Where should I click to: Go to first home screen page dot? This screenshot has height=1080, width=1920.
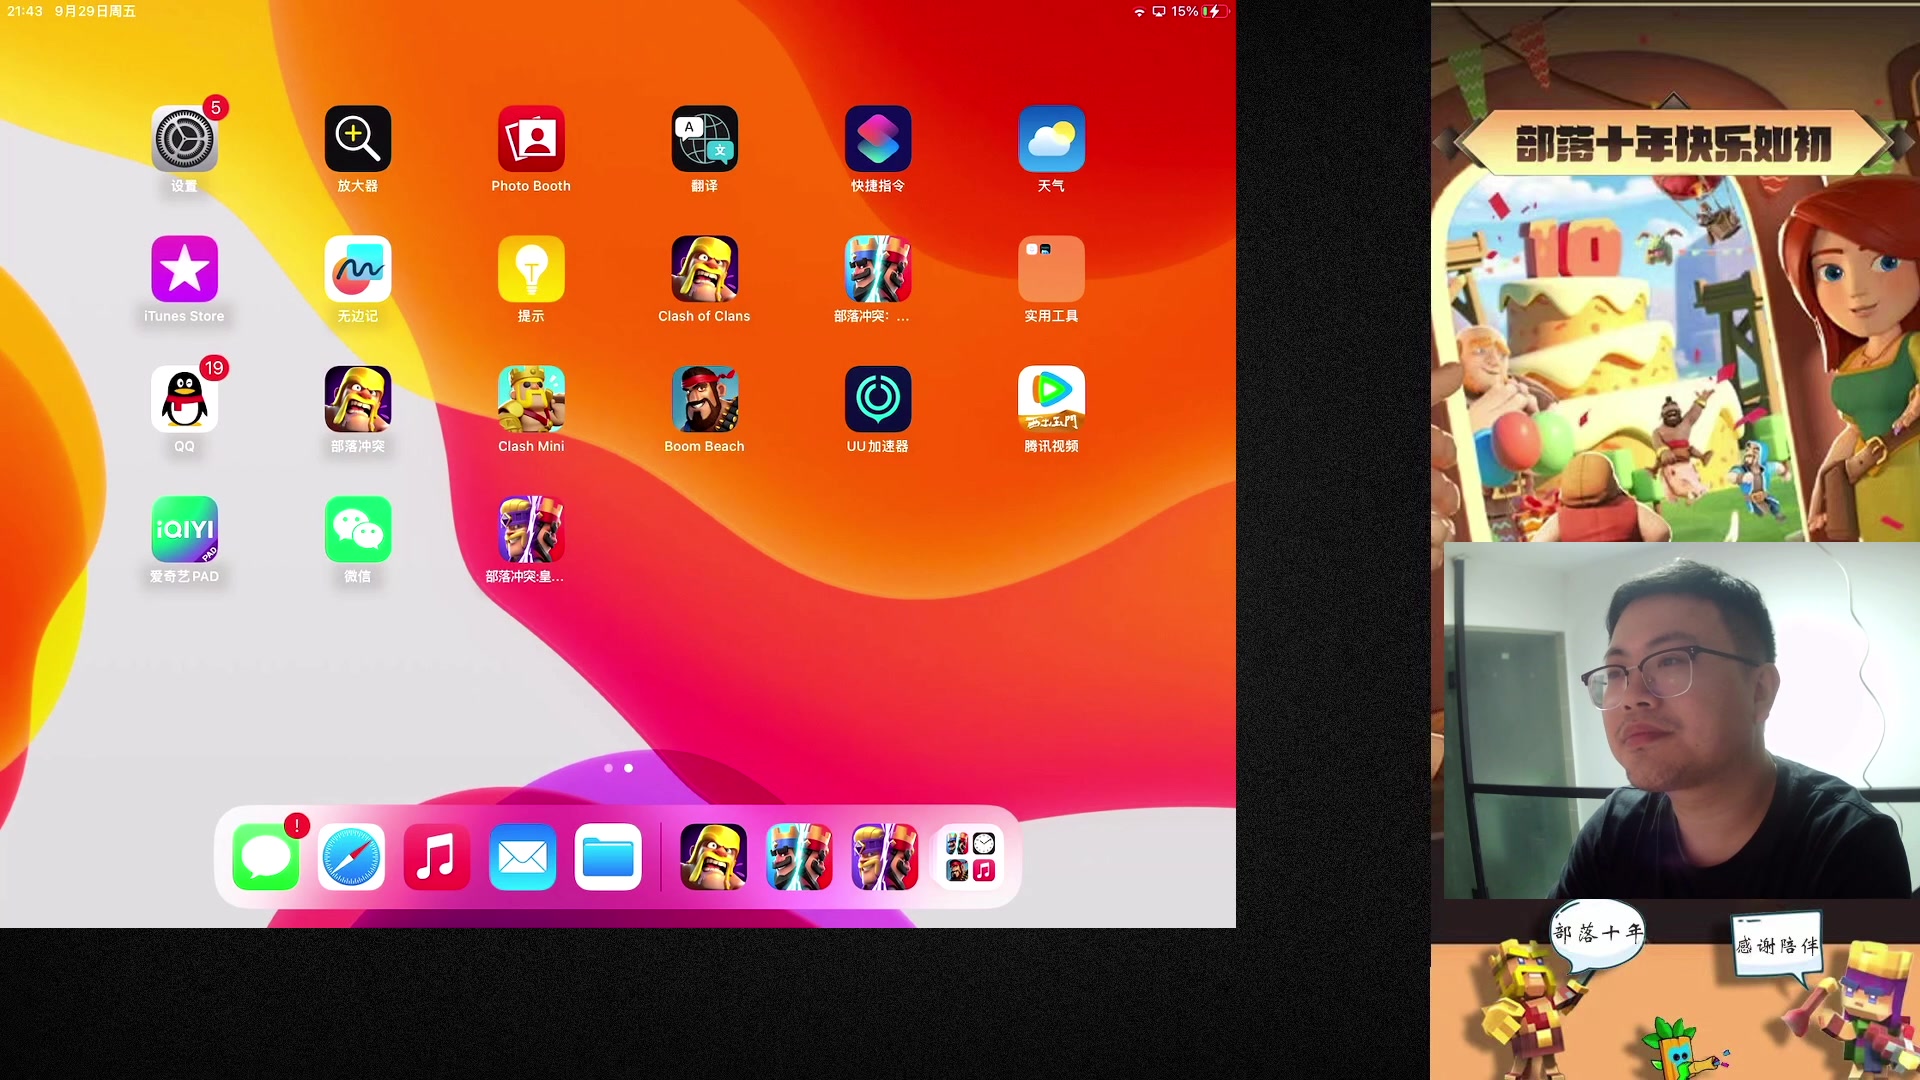[608, 768]
